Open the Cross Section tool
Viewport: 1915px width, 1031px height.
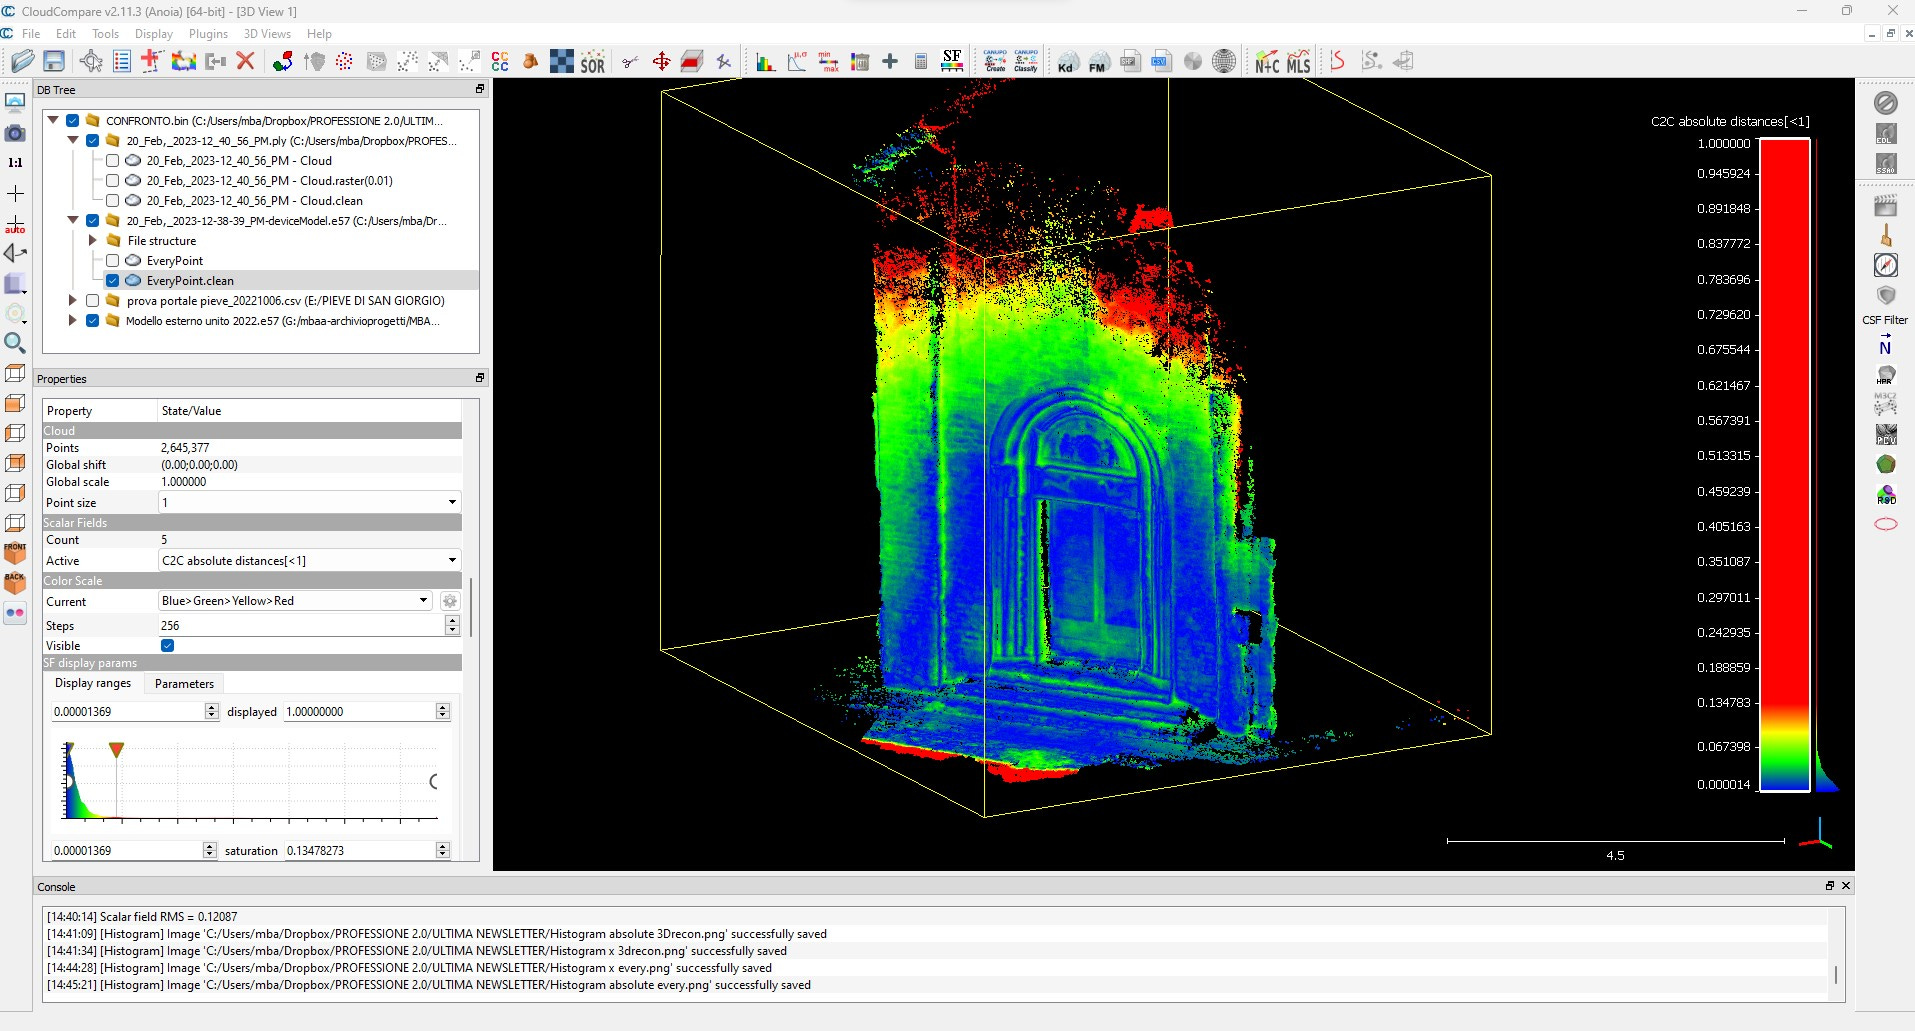pyautogui.click(x=692, y=61)
